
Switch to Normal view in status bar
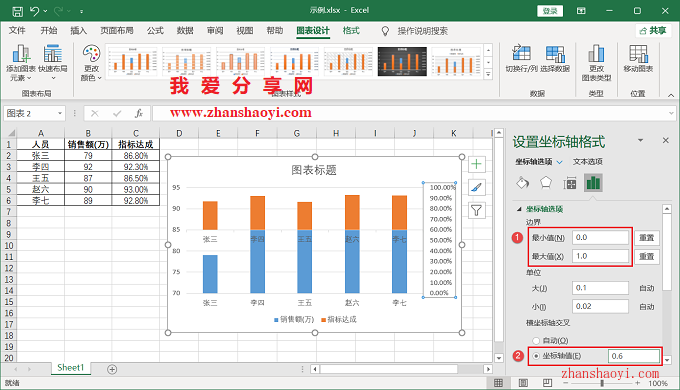(498, 383)
